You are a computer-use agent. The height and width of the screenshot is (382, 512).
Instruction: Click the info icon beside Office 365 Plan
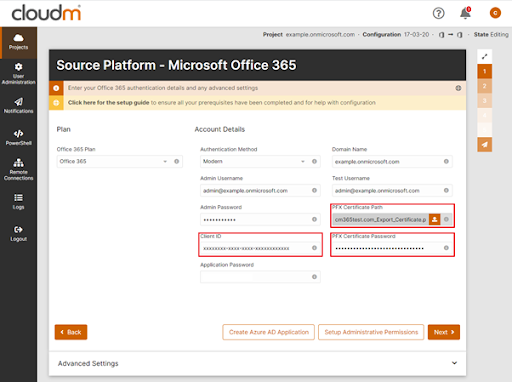(176, 161)
